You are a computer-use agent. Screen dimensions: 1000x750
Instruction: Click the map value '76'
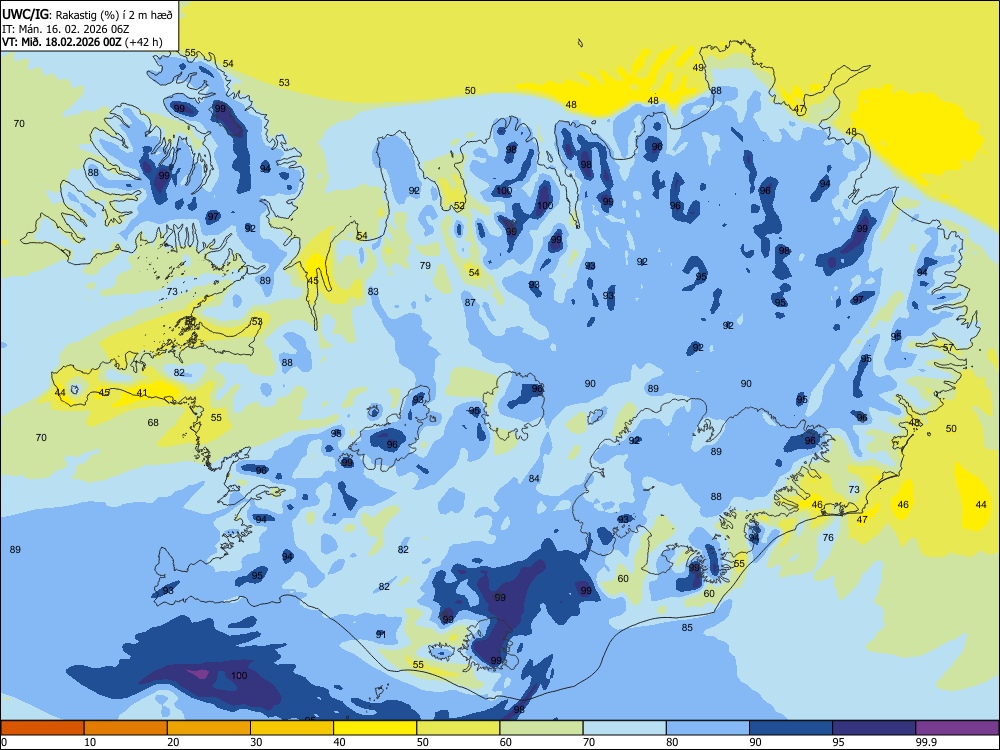point(828,538)
